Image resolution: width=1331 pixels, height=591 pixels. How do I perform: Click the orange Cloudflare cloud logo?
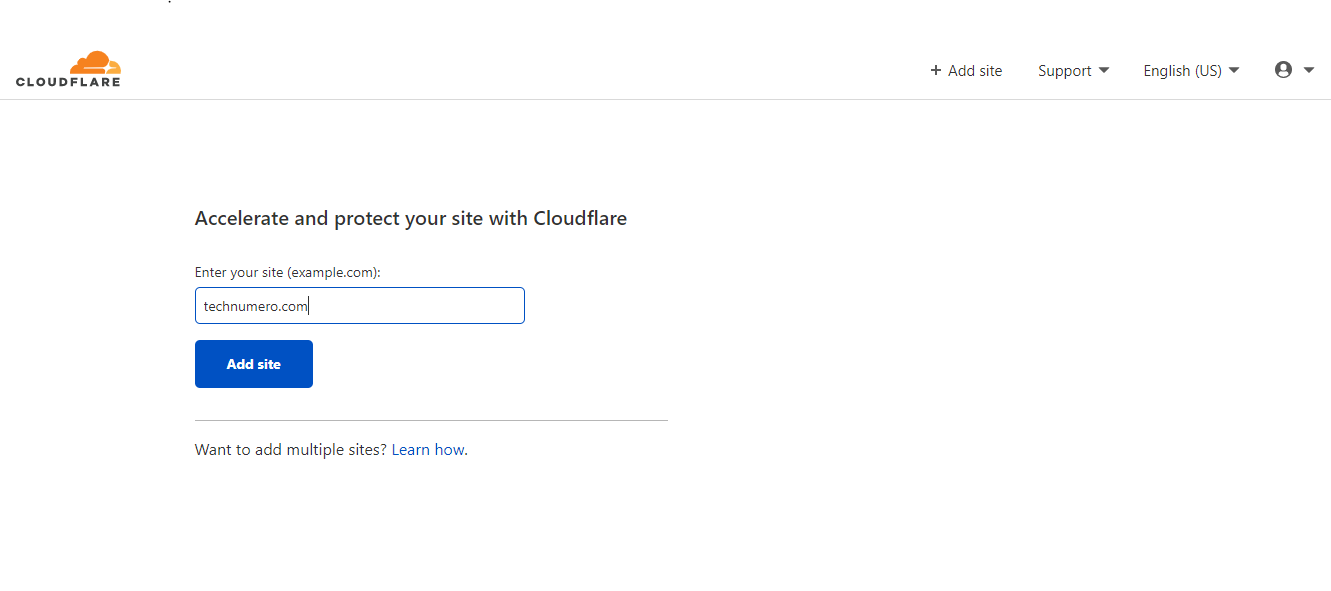(x=95, y=62)
